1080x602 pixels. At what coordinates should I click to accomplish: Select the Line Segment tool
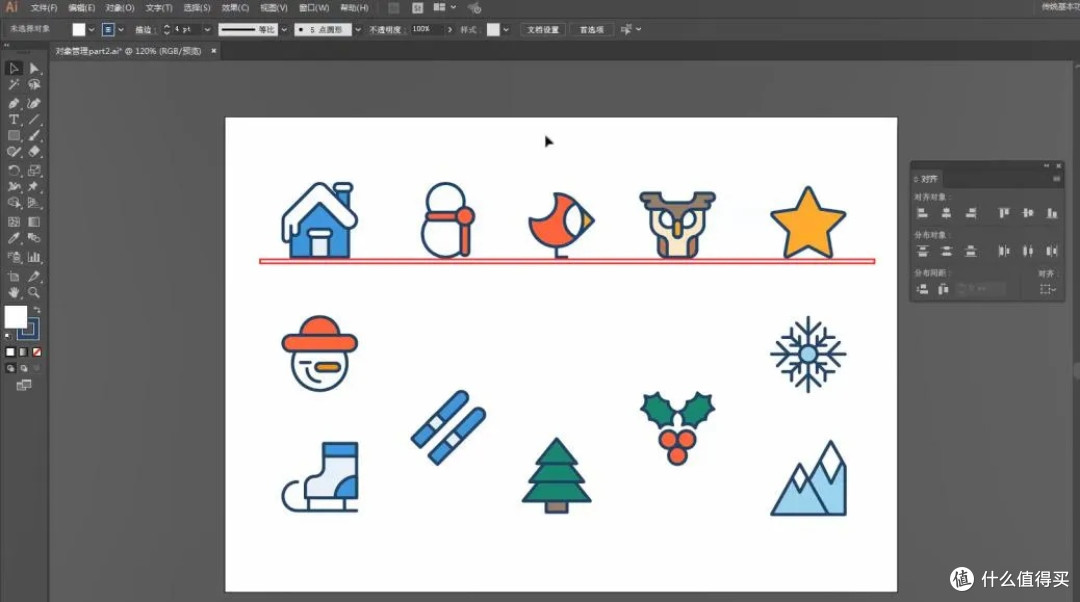pyautogui.click(x=34, y=119)
